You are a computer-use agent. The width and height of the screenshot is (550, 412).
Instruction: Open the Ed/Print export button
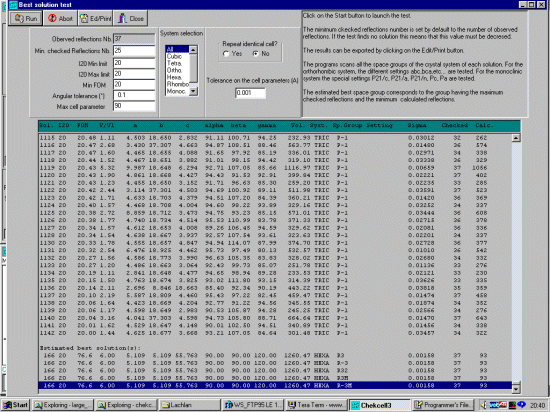pyautogui.click(x=95, y=18)
